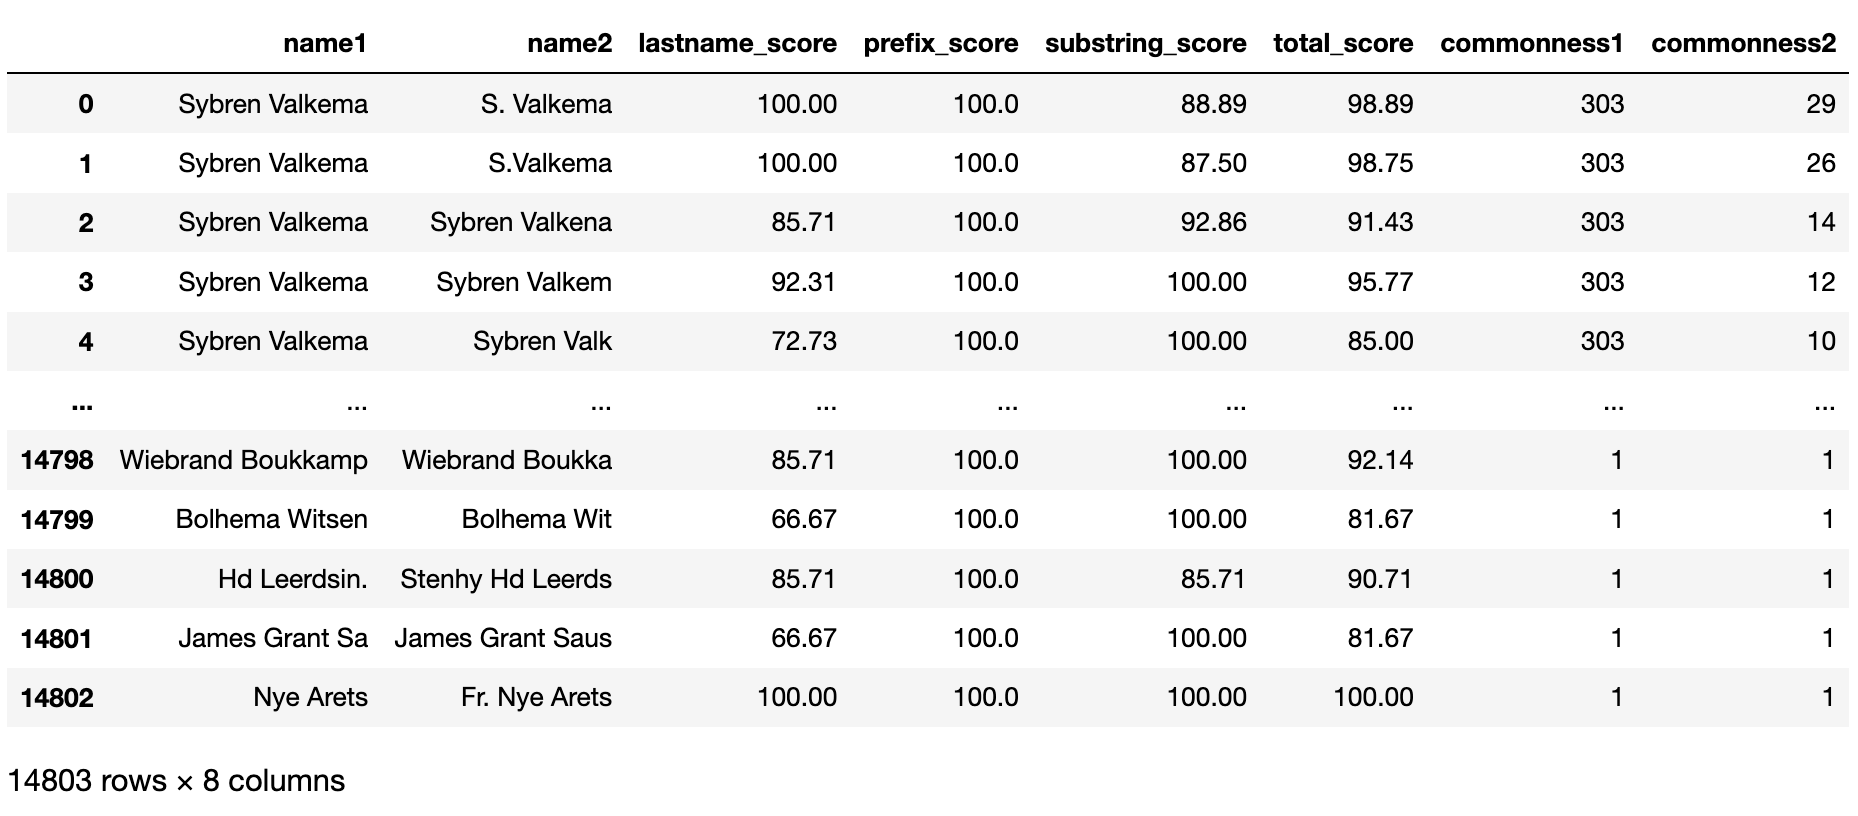The width and height of the screenshot is (1858, 816).
Task: Click the prefix_score column header
Action: tap(940, 43)
